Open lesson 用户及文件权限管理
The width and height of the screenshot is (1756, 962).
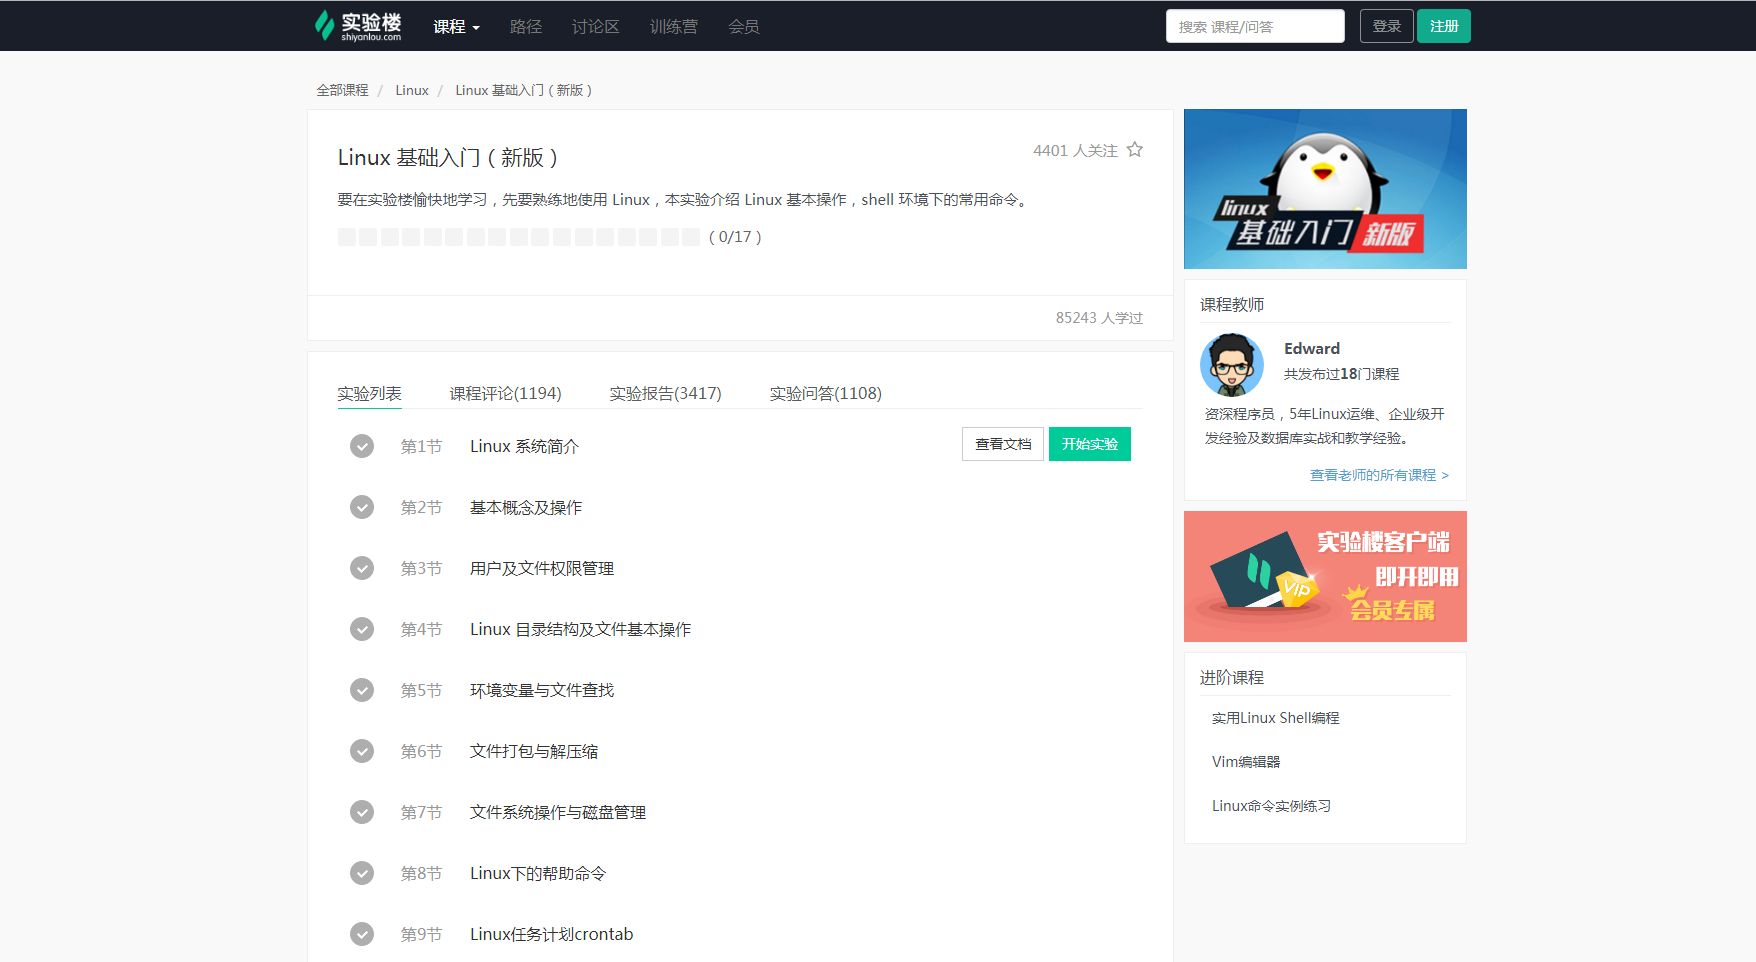coord(542,568)
